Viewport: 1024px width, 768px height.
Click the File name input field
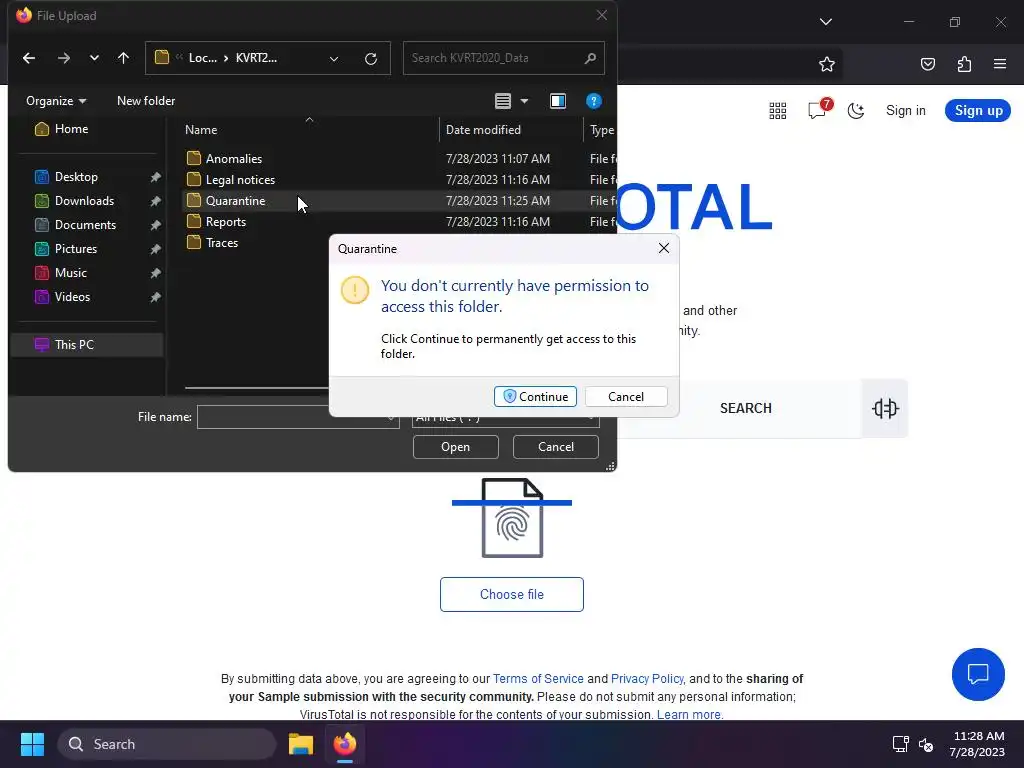[x=298, y=417]
